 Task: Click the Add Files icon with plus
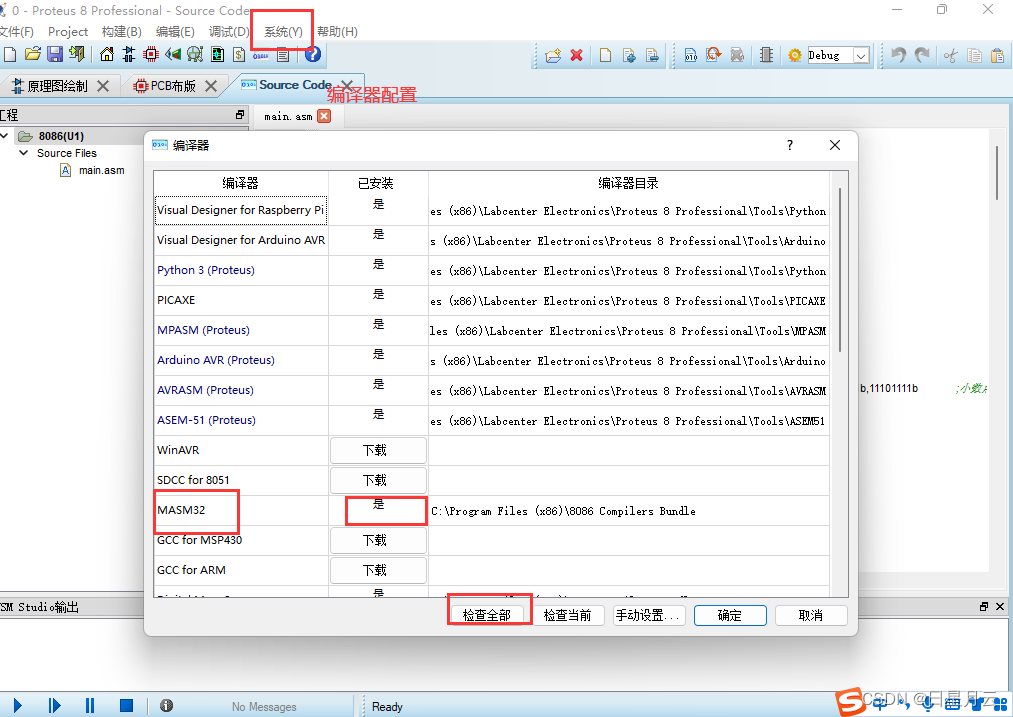[x=629, y=56]
